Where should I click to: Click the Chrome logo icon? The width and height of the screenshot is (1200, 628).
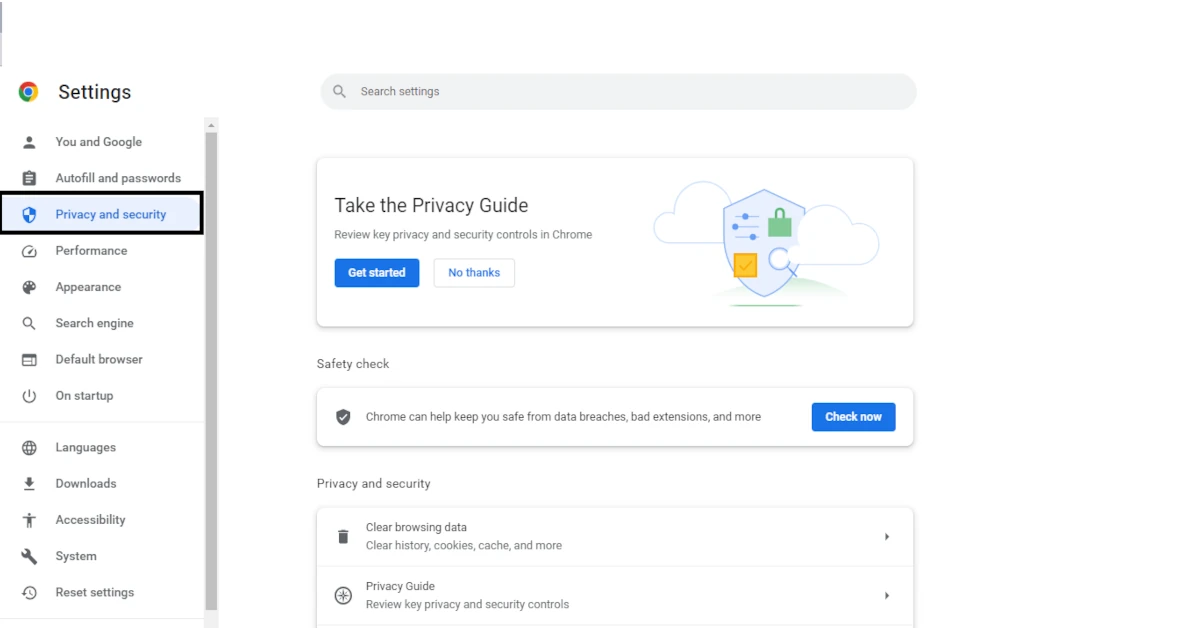28,92
